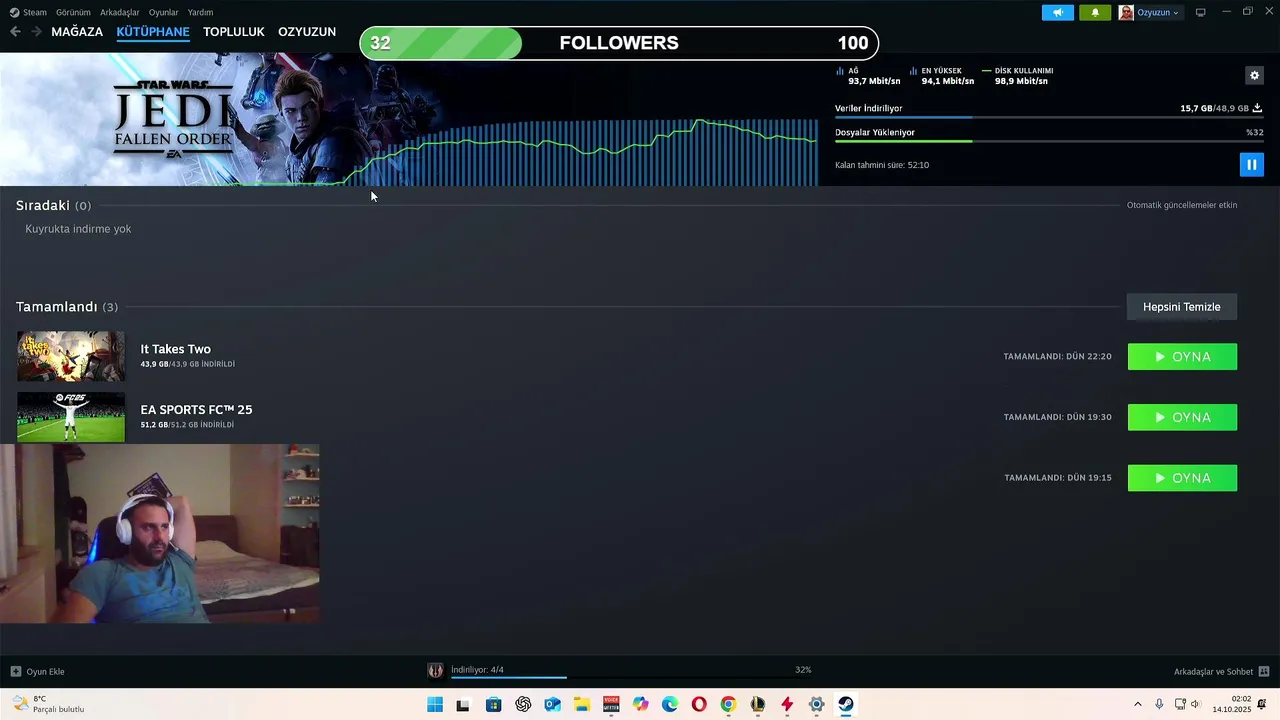The width and height of the screenshot is (1280, 720).
Task: Click Kalan tahmini süre: 52:10 text
Action: (x=882, y=165)
